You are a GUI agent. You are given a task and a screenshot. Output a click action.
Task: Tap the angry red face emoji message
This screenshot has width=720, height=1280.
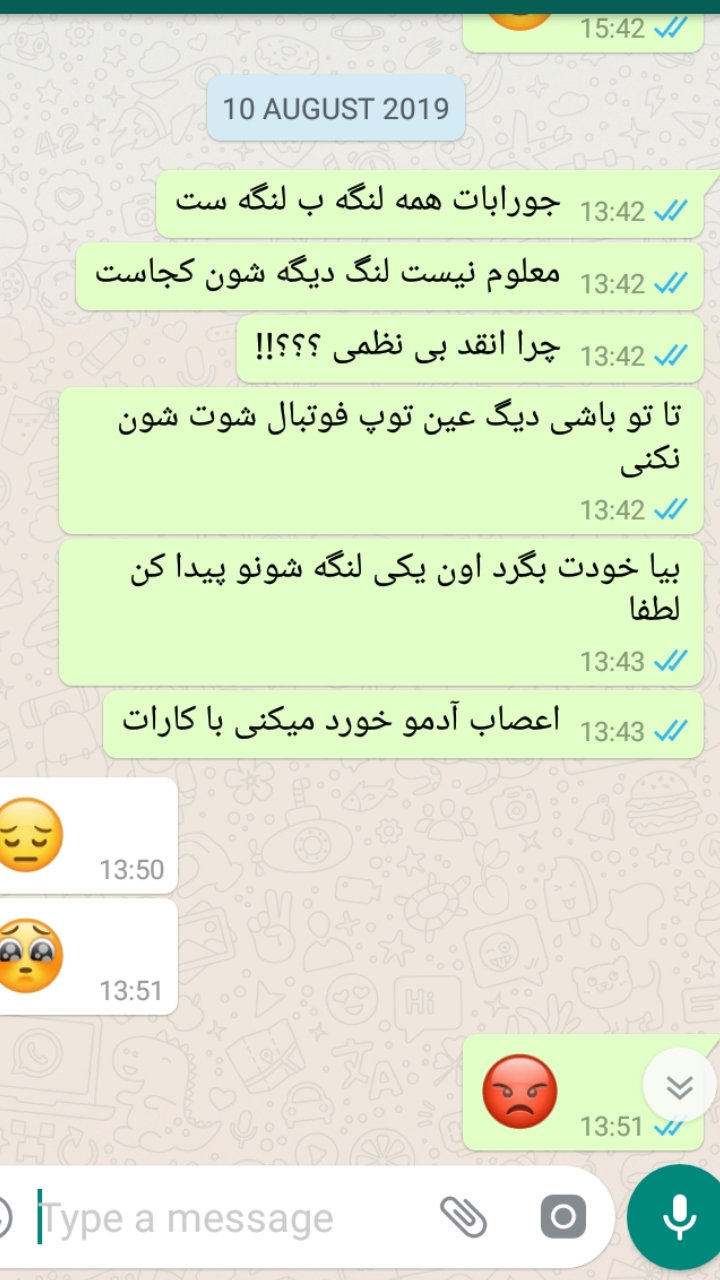pyautogui.click(x=519, y=1091)
